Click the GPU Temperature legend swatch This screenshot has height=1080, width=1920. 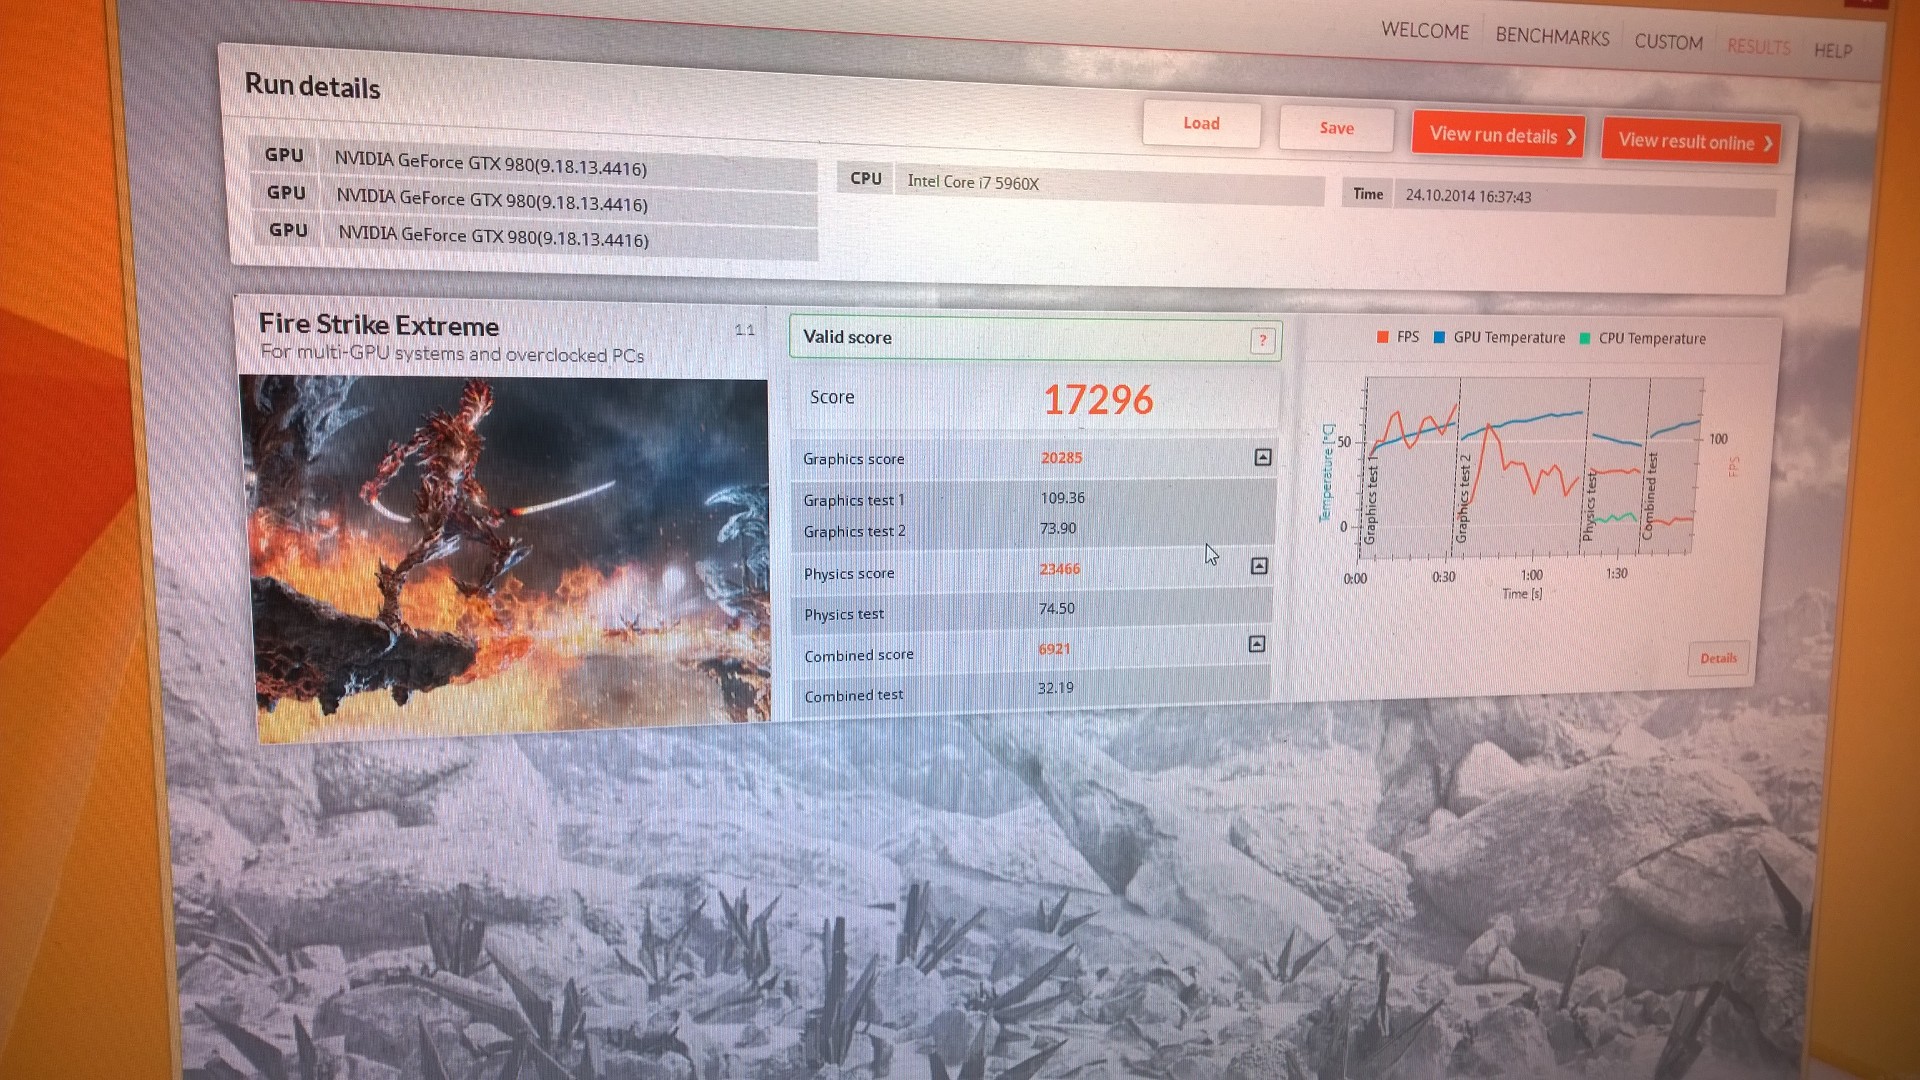pos(1439,337)
